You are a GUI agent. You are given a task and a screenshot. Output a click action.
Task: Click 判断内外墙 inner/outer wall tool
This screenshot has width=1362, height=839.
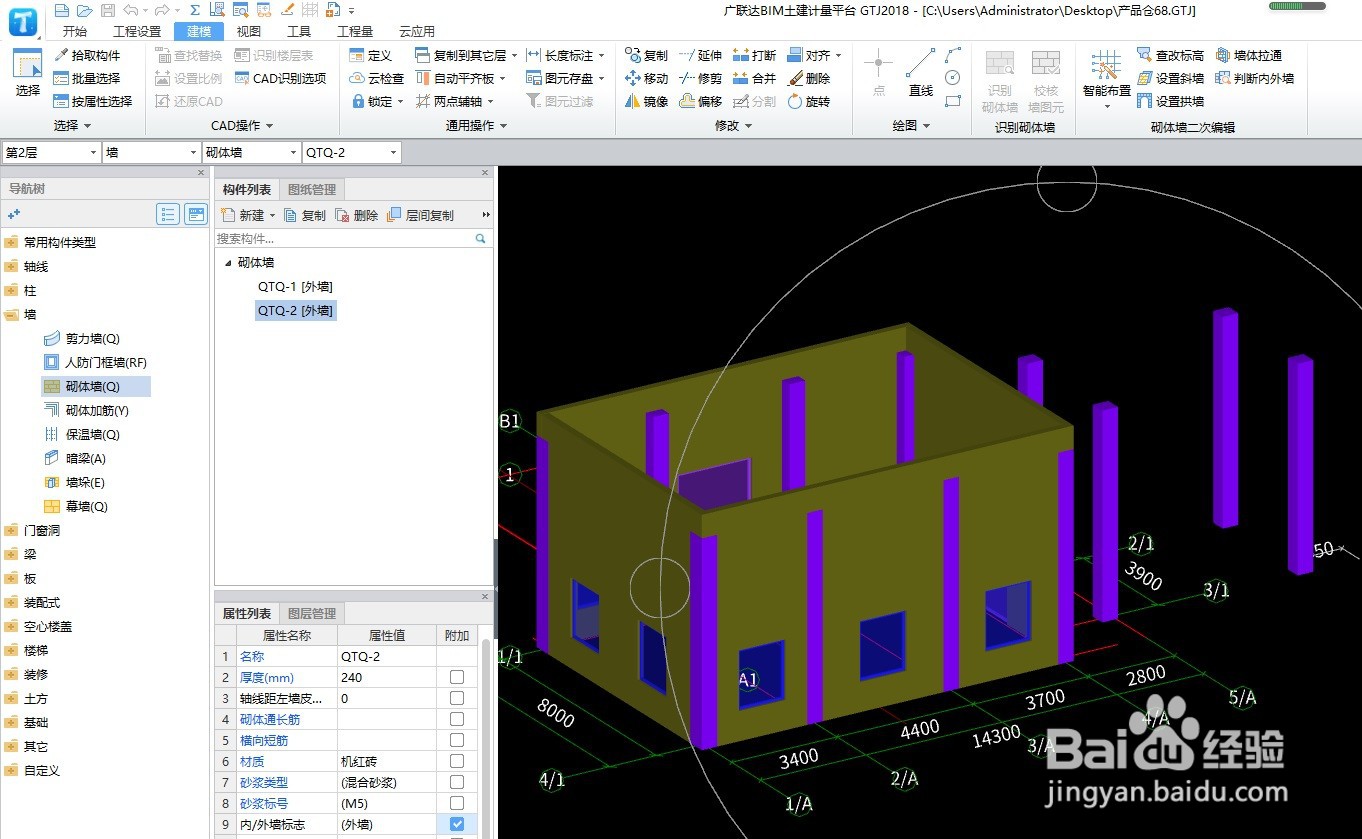(x=1255, y=78)
